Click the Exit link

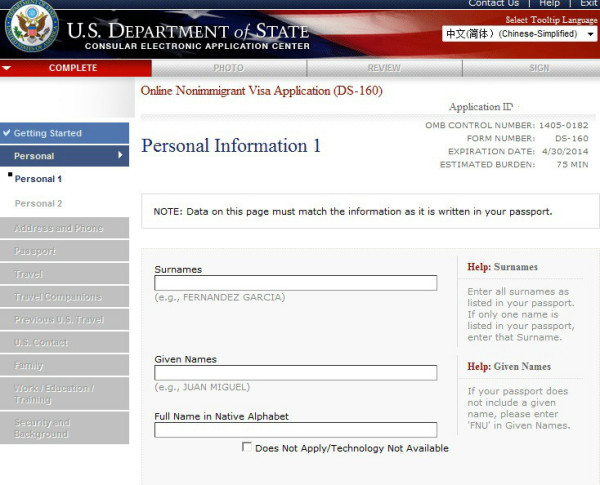(588, 4)
